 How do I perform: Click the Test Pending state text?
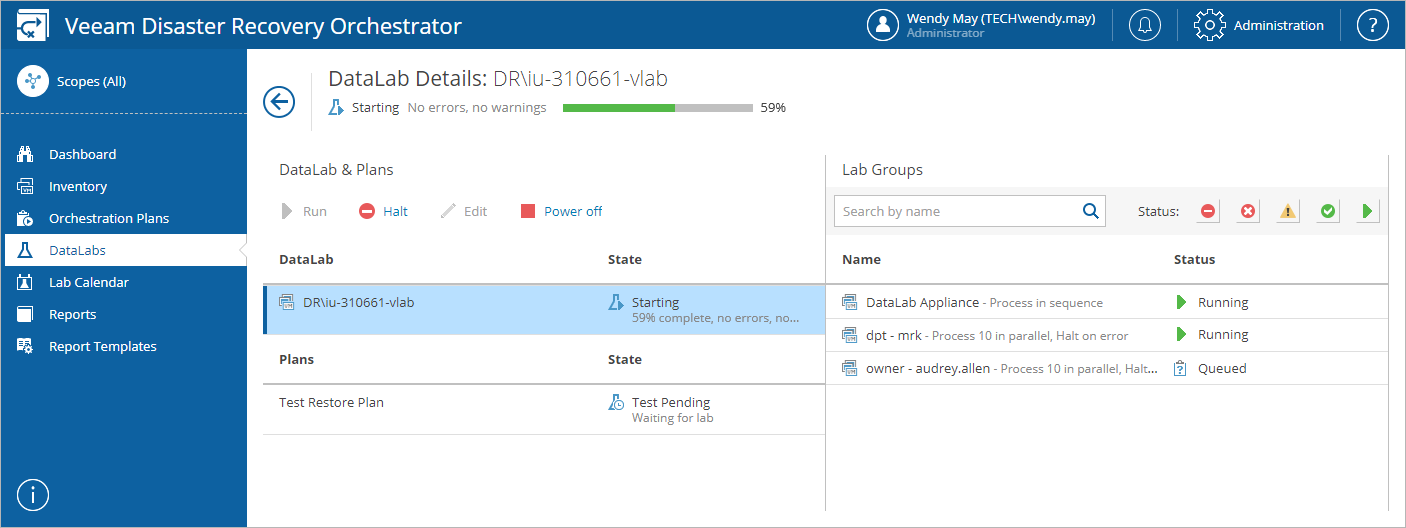(671, 402)
